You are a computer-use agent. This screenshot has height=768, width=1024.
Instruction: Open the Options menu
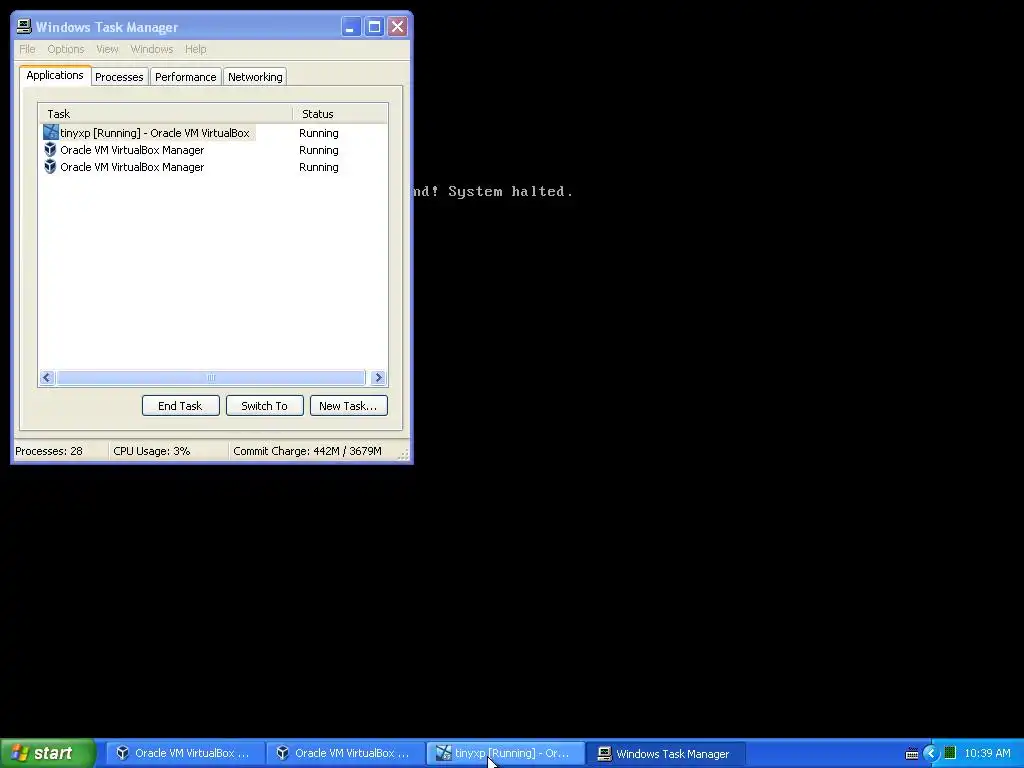pos(66,49)
